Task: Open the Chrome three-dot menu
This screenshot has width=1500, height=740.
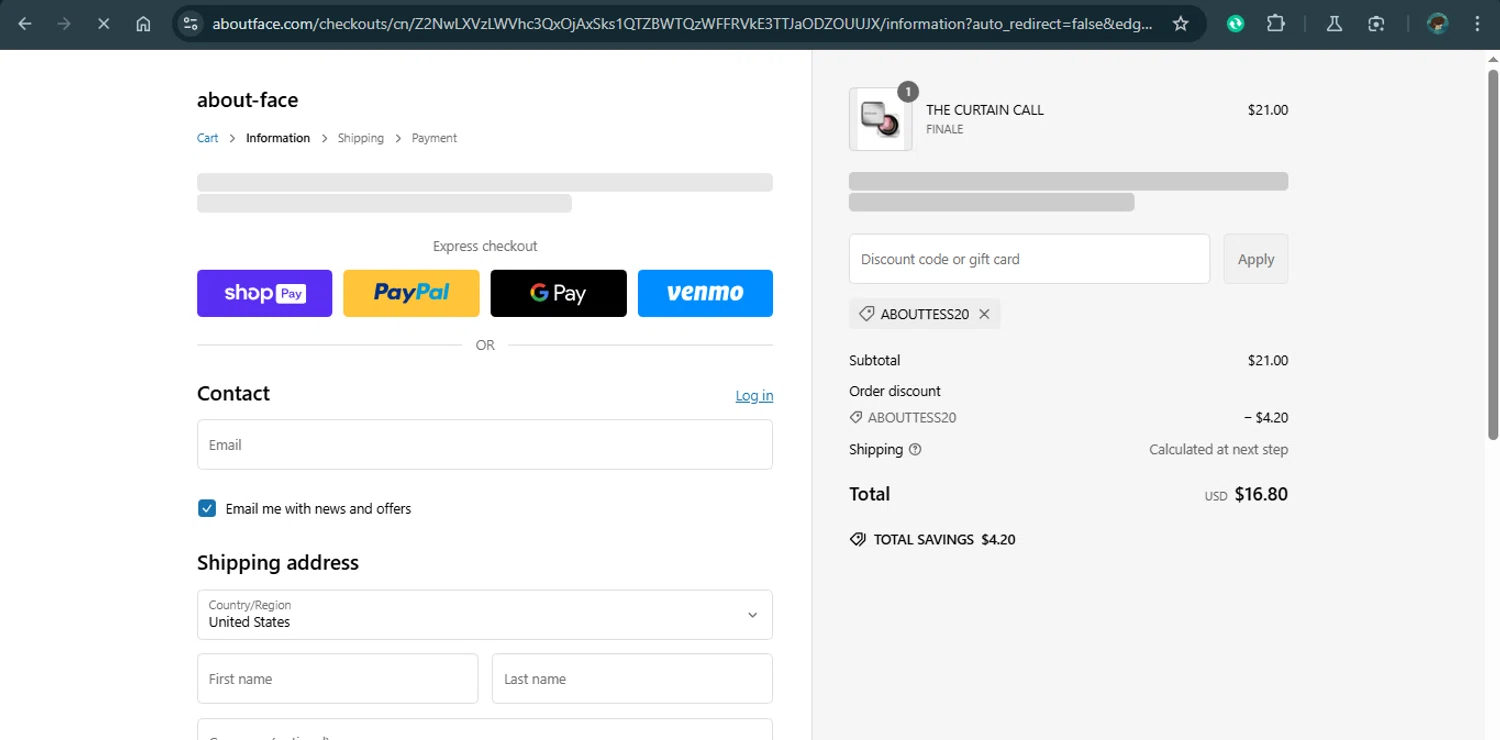Action: pos(1477,24)
